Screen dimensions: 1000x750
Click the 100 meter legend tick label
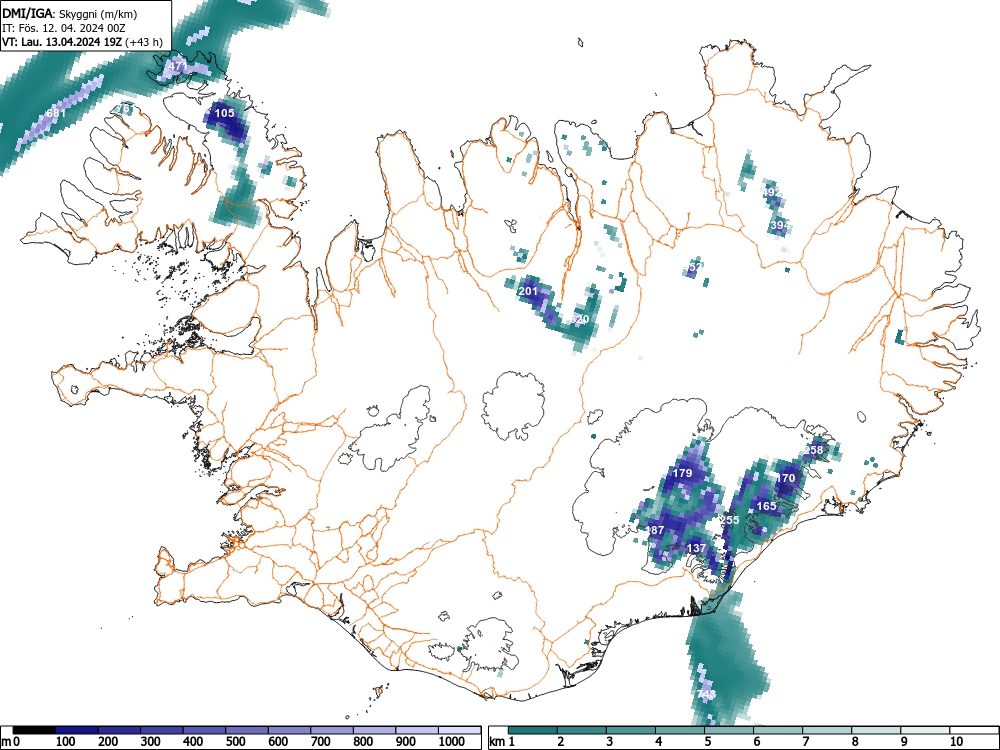coord(66,742)
